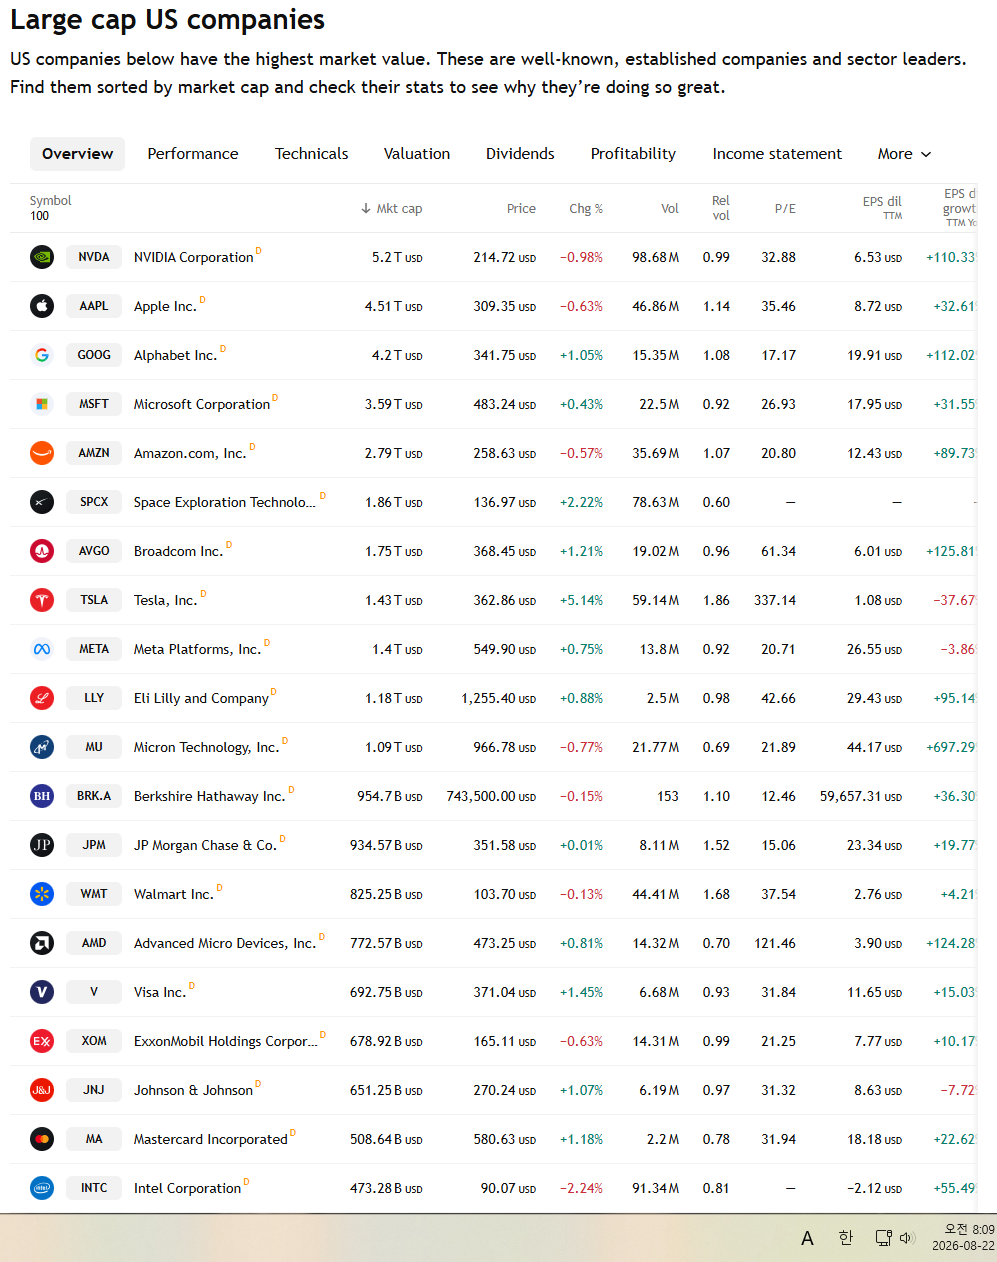Click the Broadcom logo icon
This screenshot has height=1262, width=997.
pos(42,551)
